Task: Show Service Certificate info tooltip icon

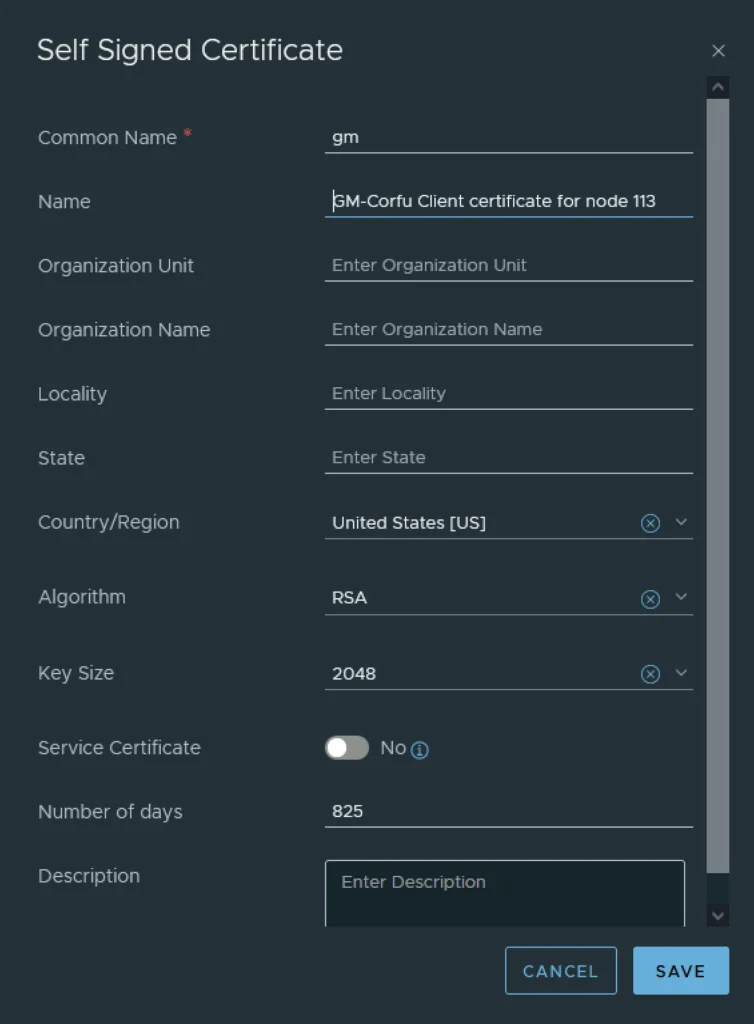Action: click(x=420, y=750)
